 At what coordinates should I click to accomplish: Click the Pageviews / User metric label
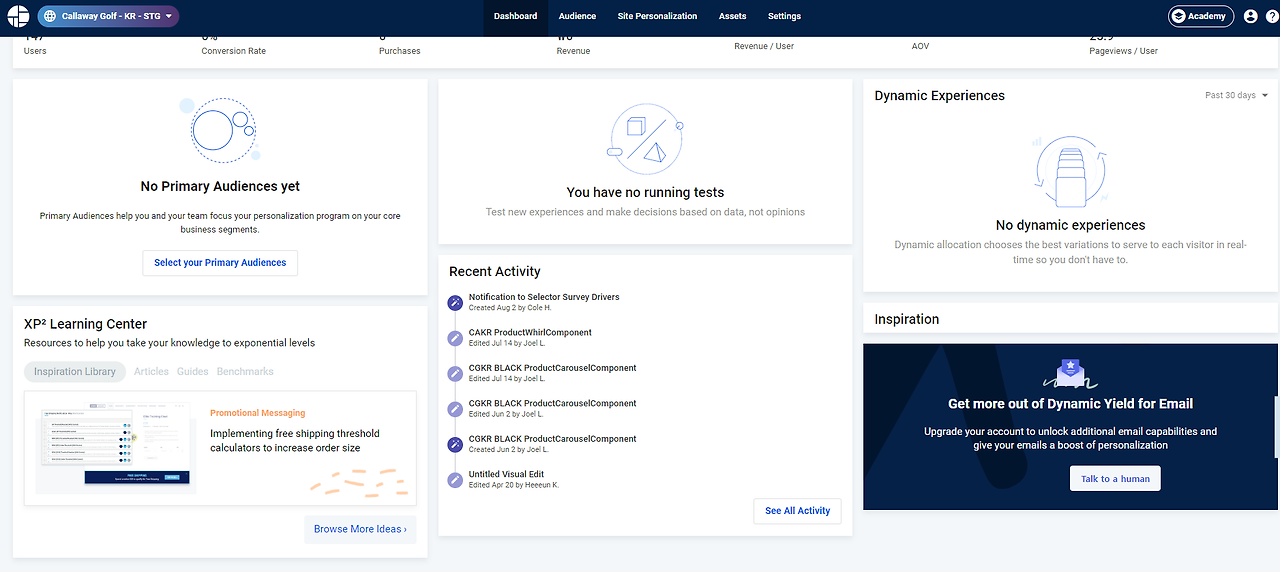point(1124,51)
